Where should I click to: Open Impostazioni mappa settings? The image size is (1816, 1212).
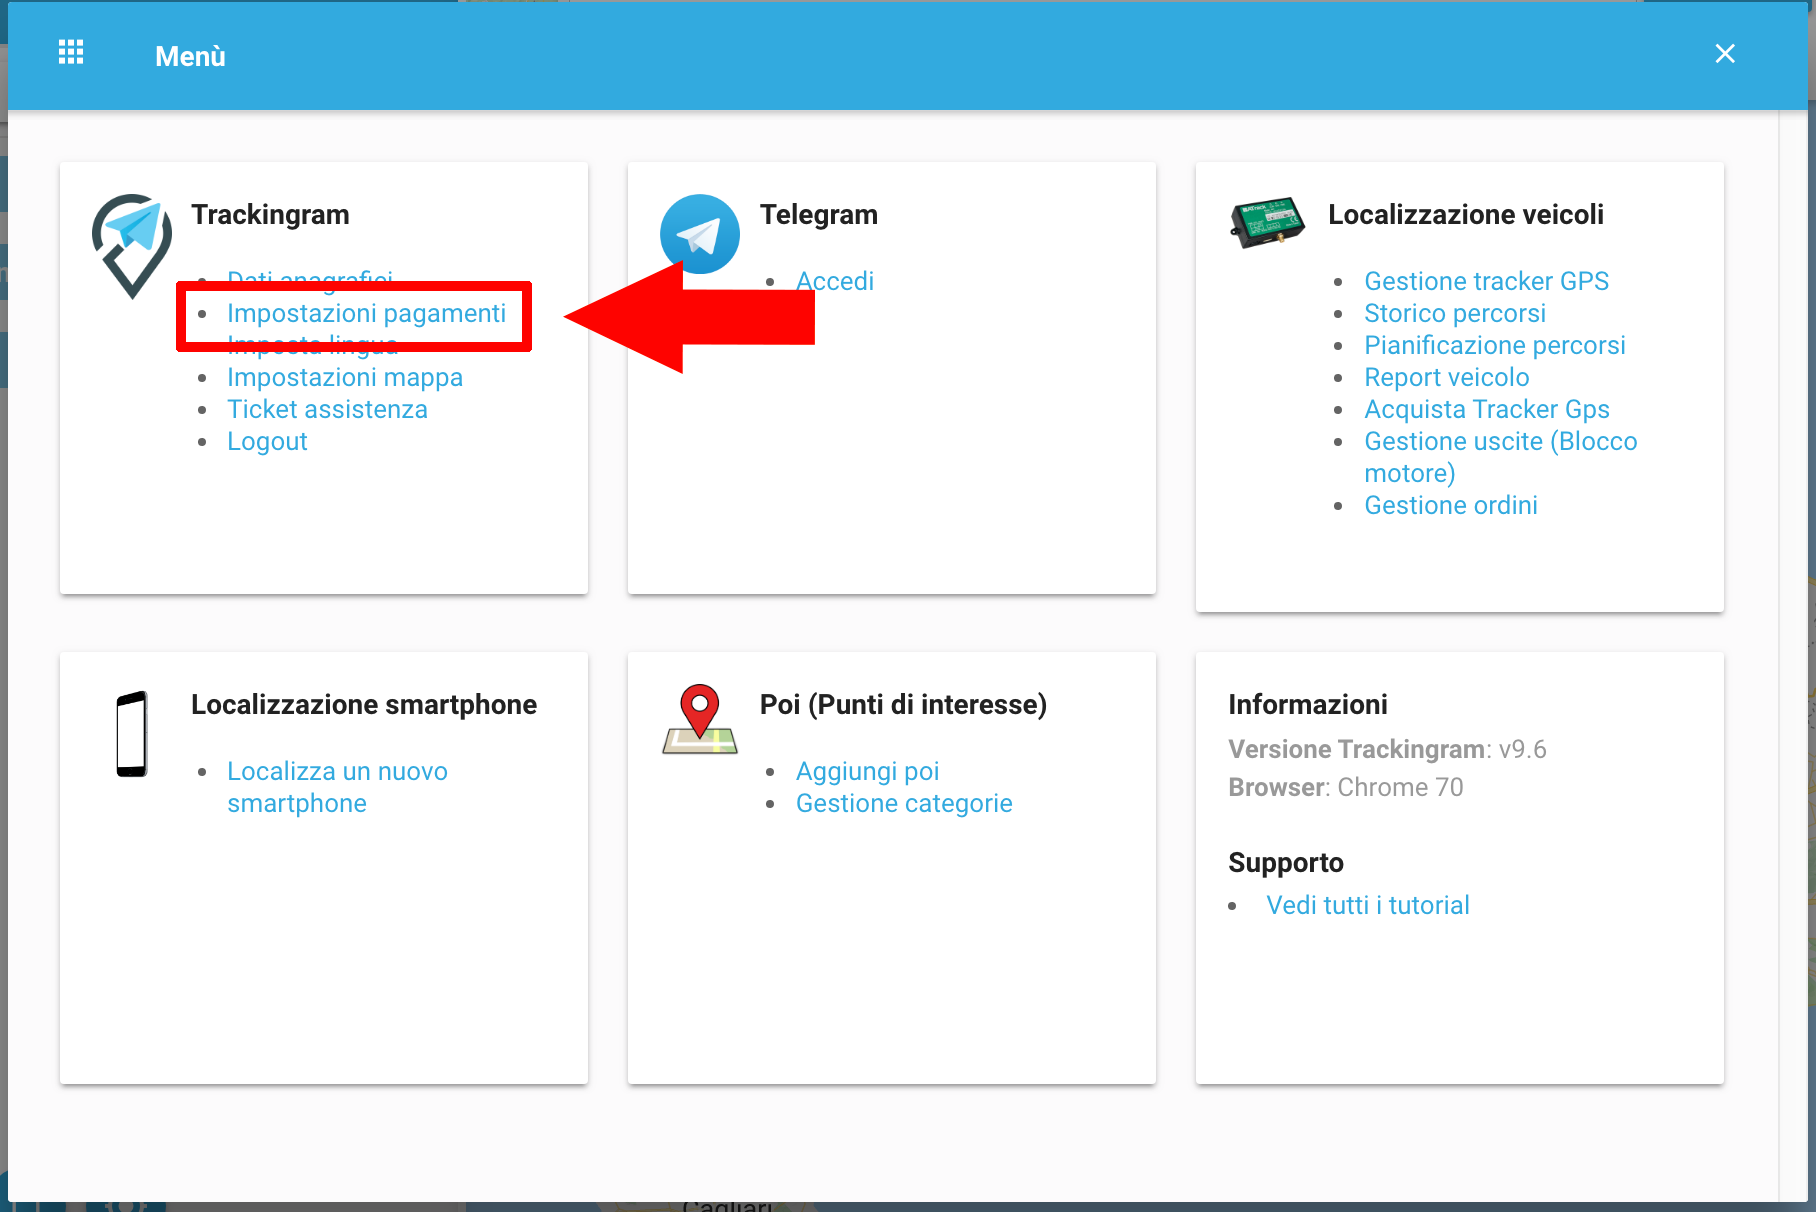(345, 377)
